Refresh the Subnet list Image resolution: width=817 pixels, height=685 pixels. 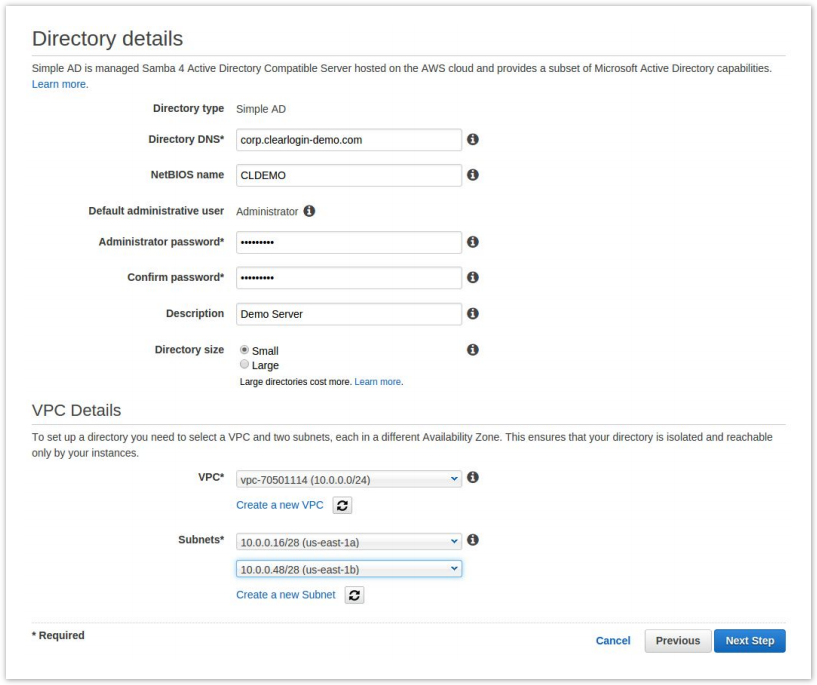coord(354,595)
